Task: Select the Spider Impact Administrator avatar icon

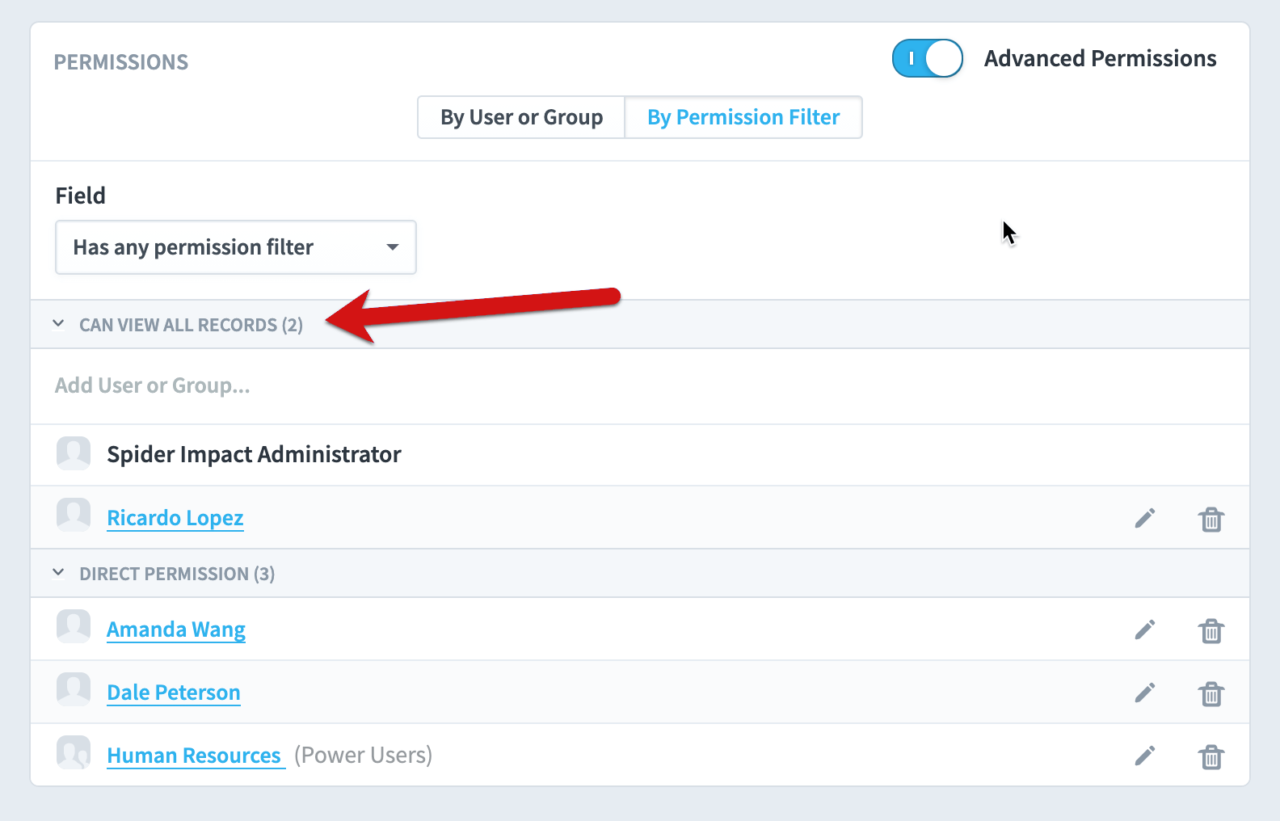Action: point(73,453)
